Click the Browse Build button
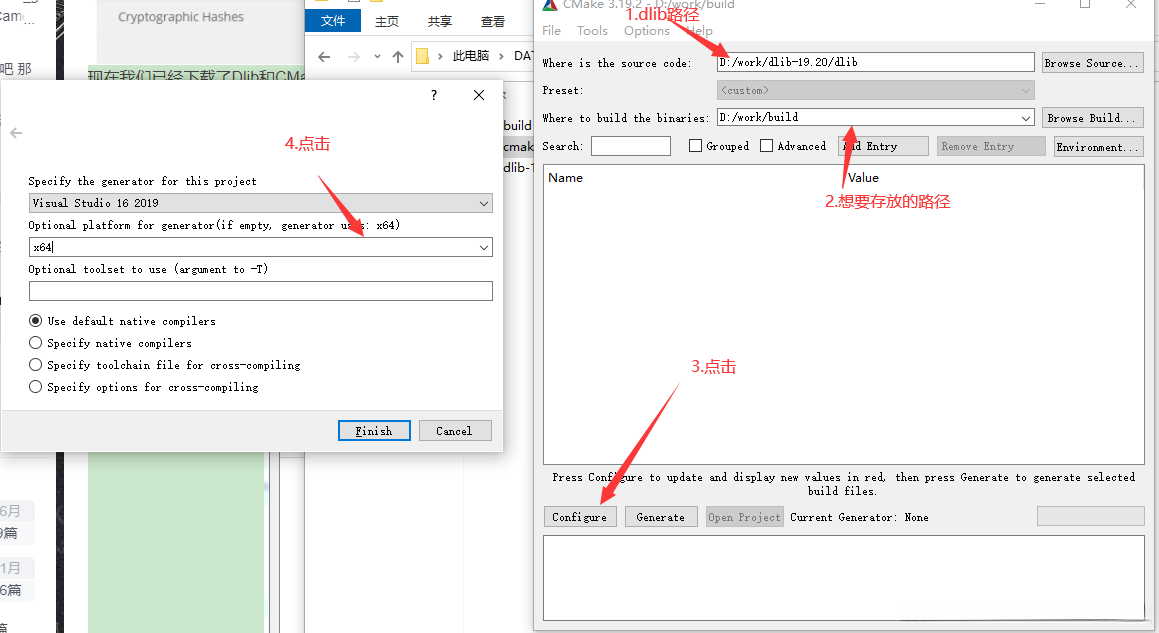Image resolution: width=1159 pixels, height=633 pixels. click(1092, 118)
